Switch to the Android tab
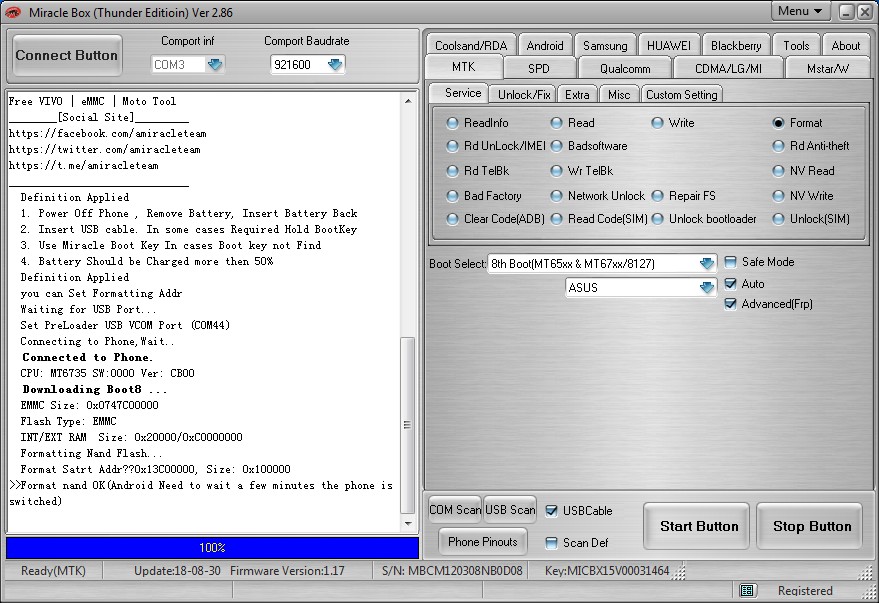879x603 pixels. tap(545, 45)
